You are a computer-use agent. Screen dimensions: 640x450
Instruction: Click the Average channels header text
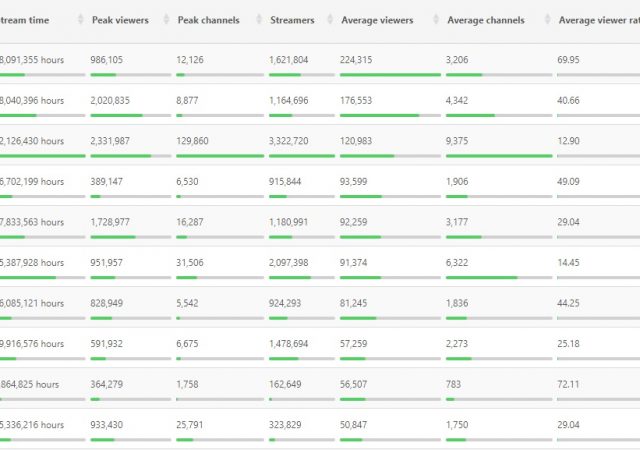click(x=485, y=20)
